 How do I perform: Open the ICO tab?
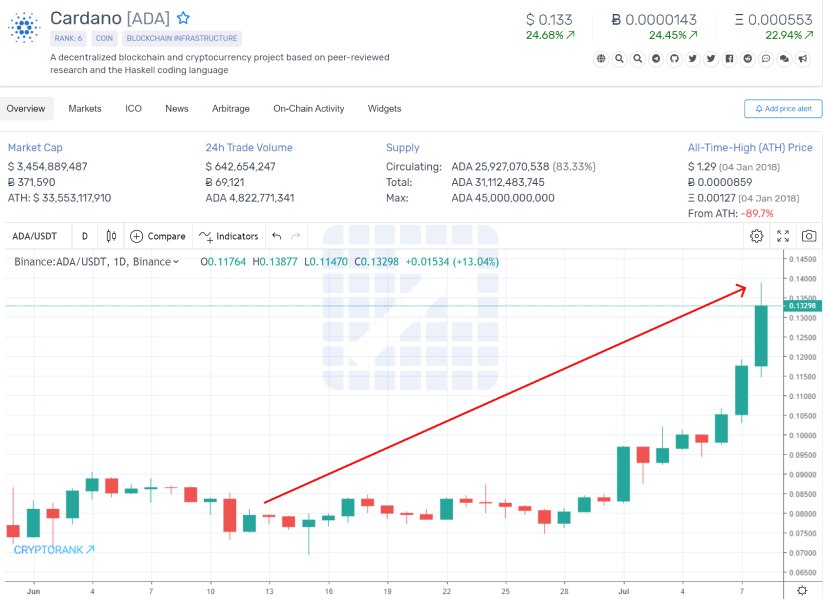point(133,109)
